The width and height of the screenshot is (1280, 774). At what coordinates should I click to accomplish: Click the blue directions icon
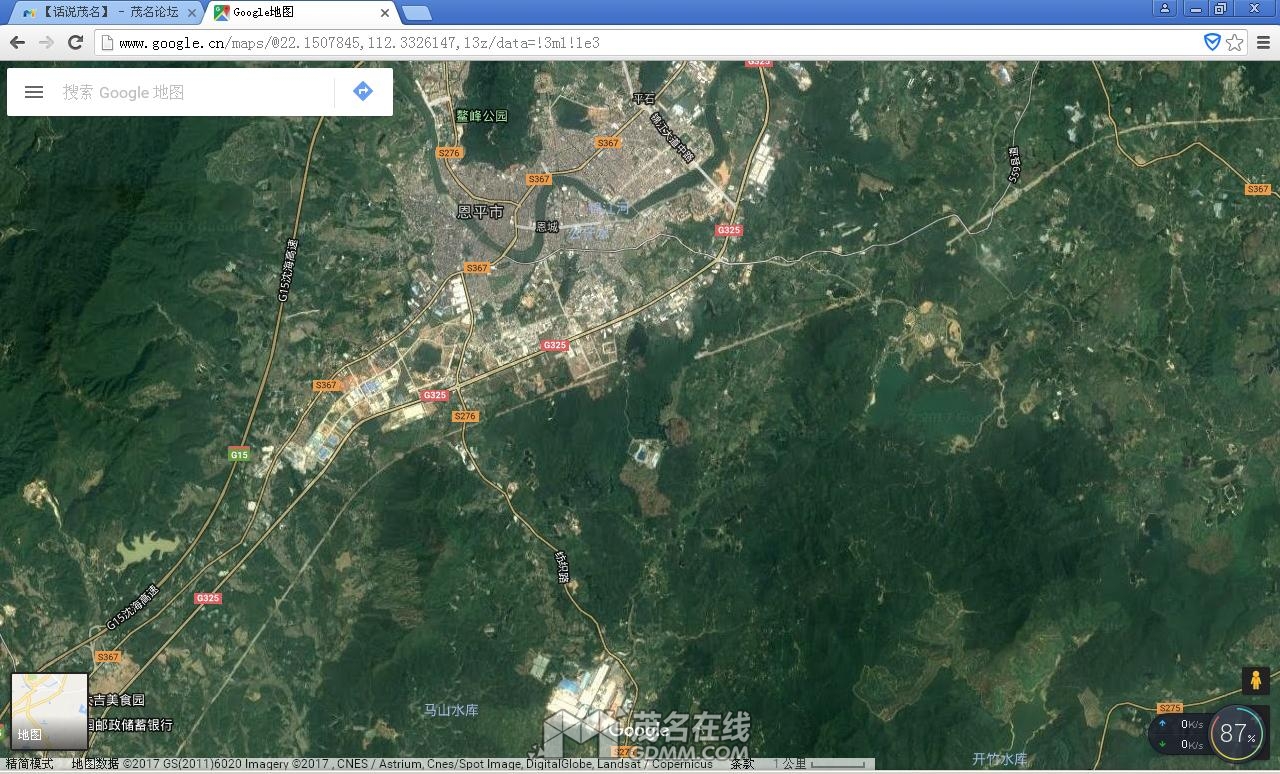363,92
